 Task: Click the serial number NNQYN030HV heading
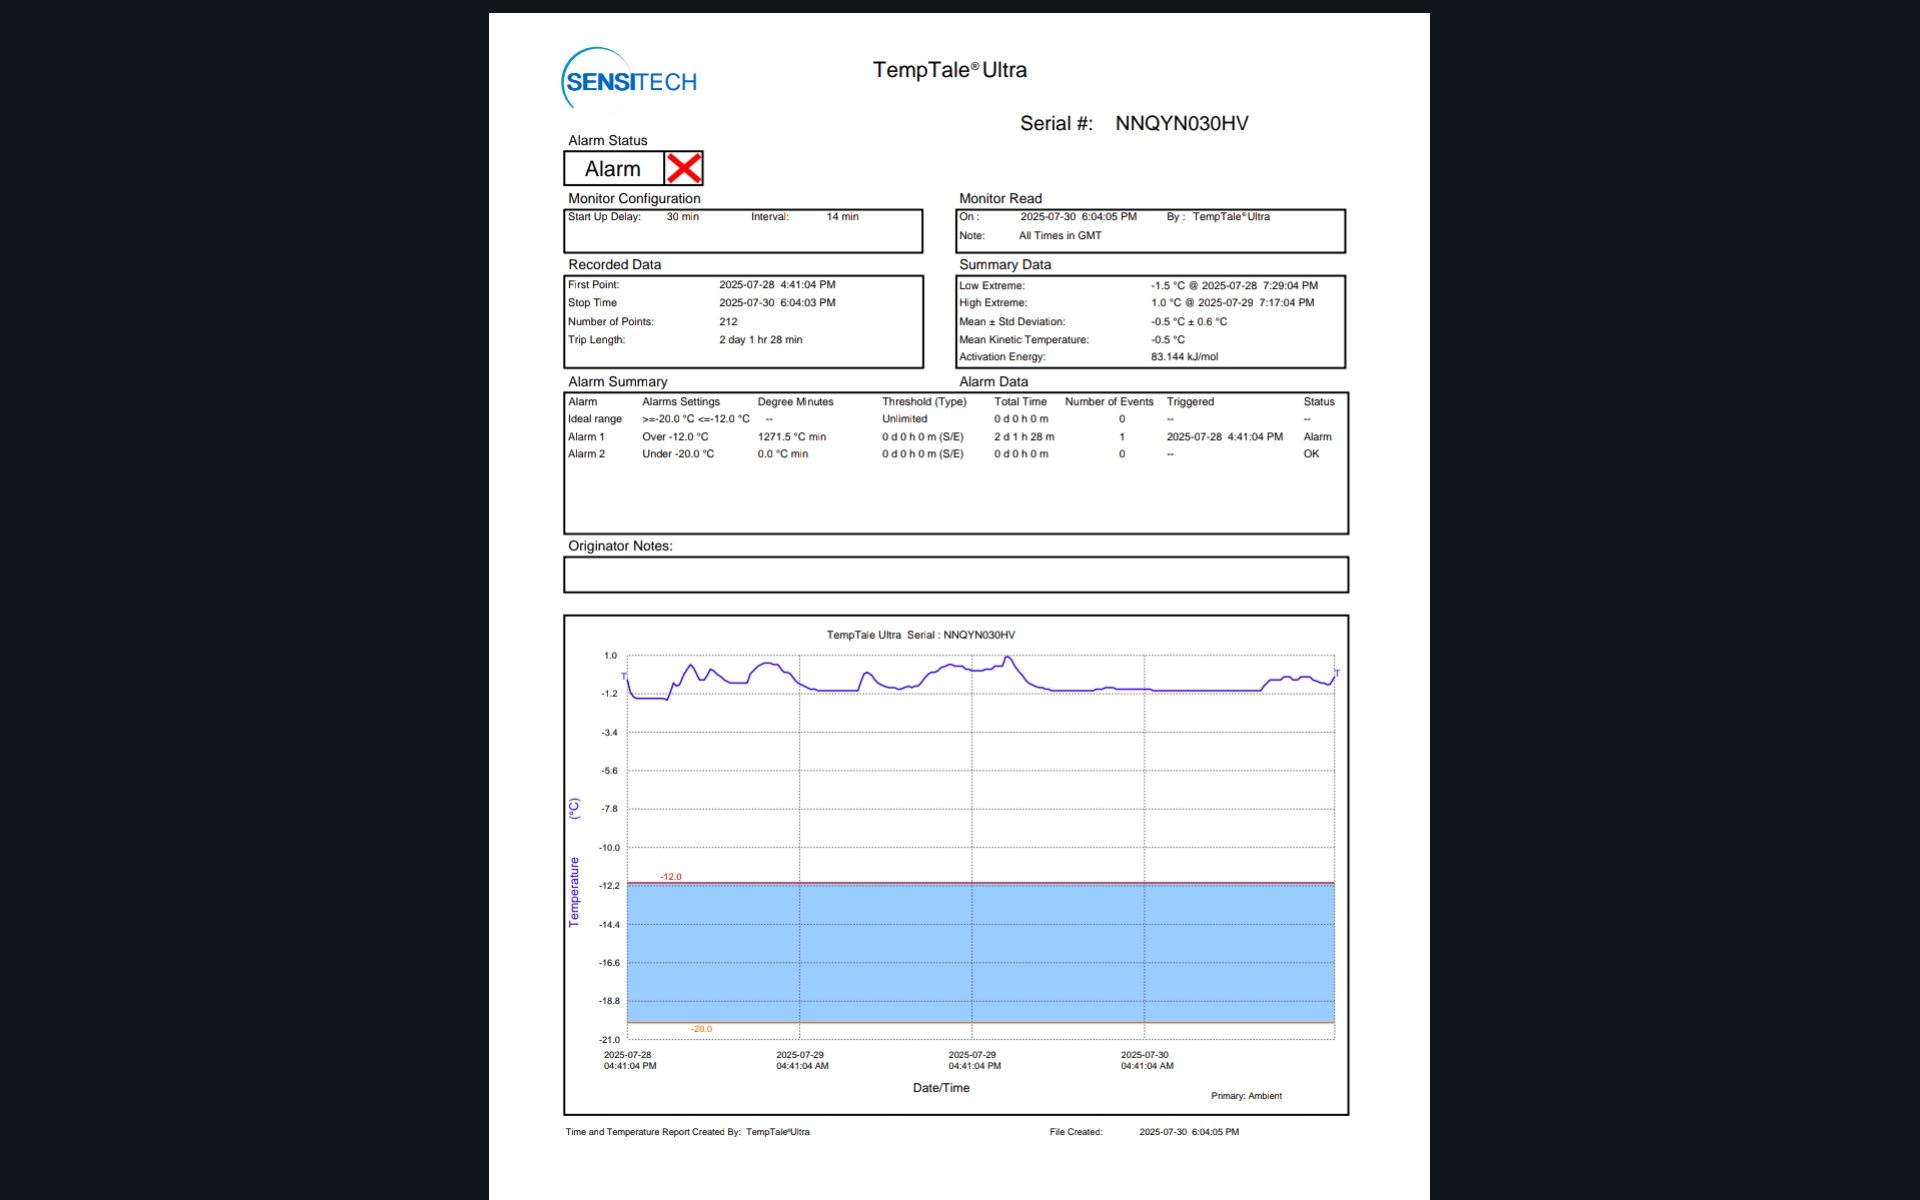(x=1181, y=123)
